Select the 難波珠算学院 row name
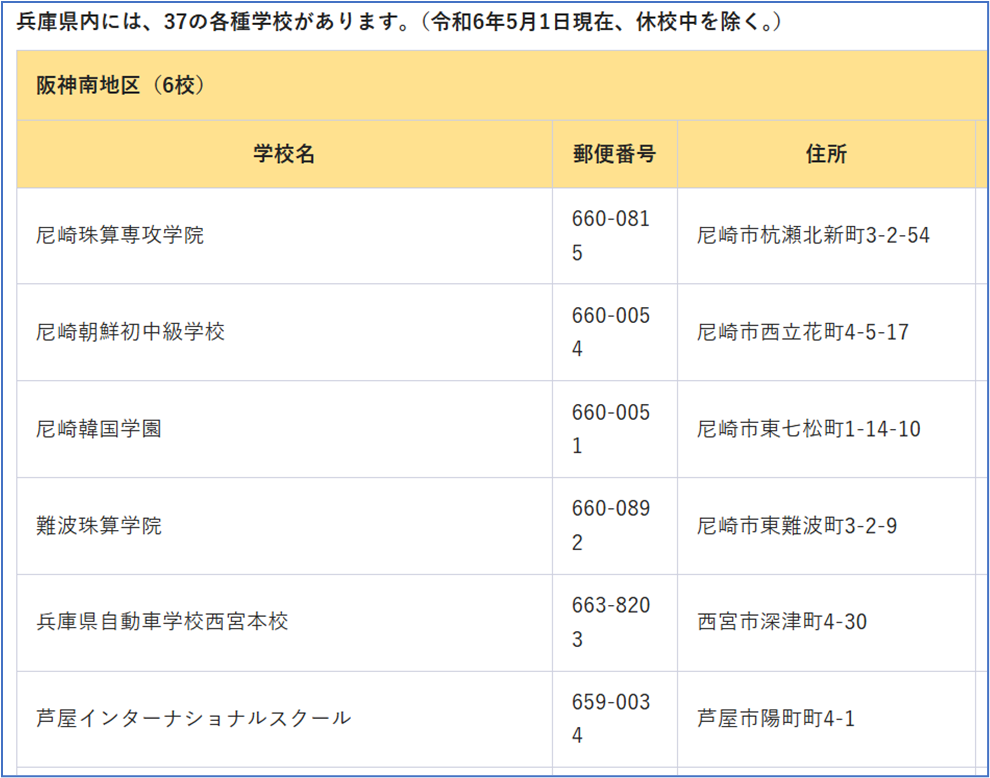 coord(99,525)
